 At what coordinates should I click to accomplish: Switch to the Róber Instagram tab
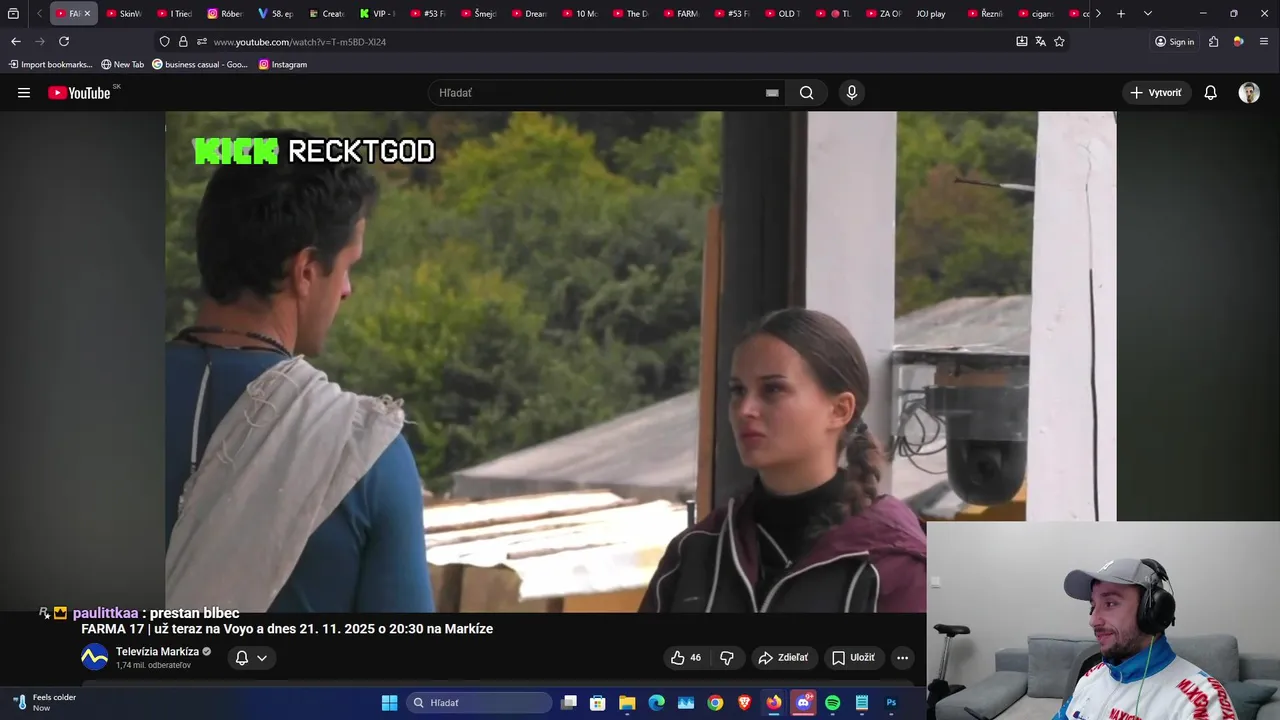(x=225, y=14)
